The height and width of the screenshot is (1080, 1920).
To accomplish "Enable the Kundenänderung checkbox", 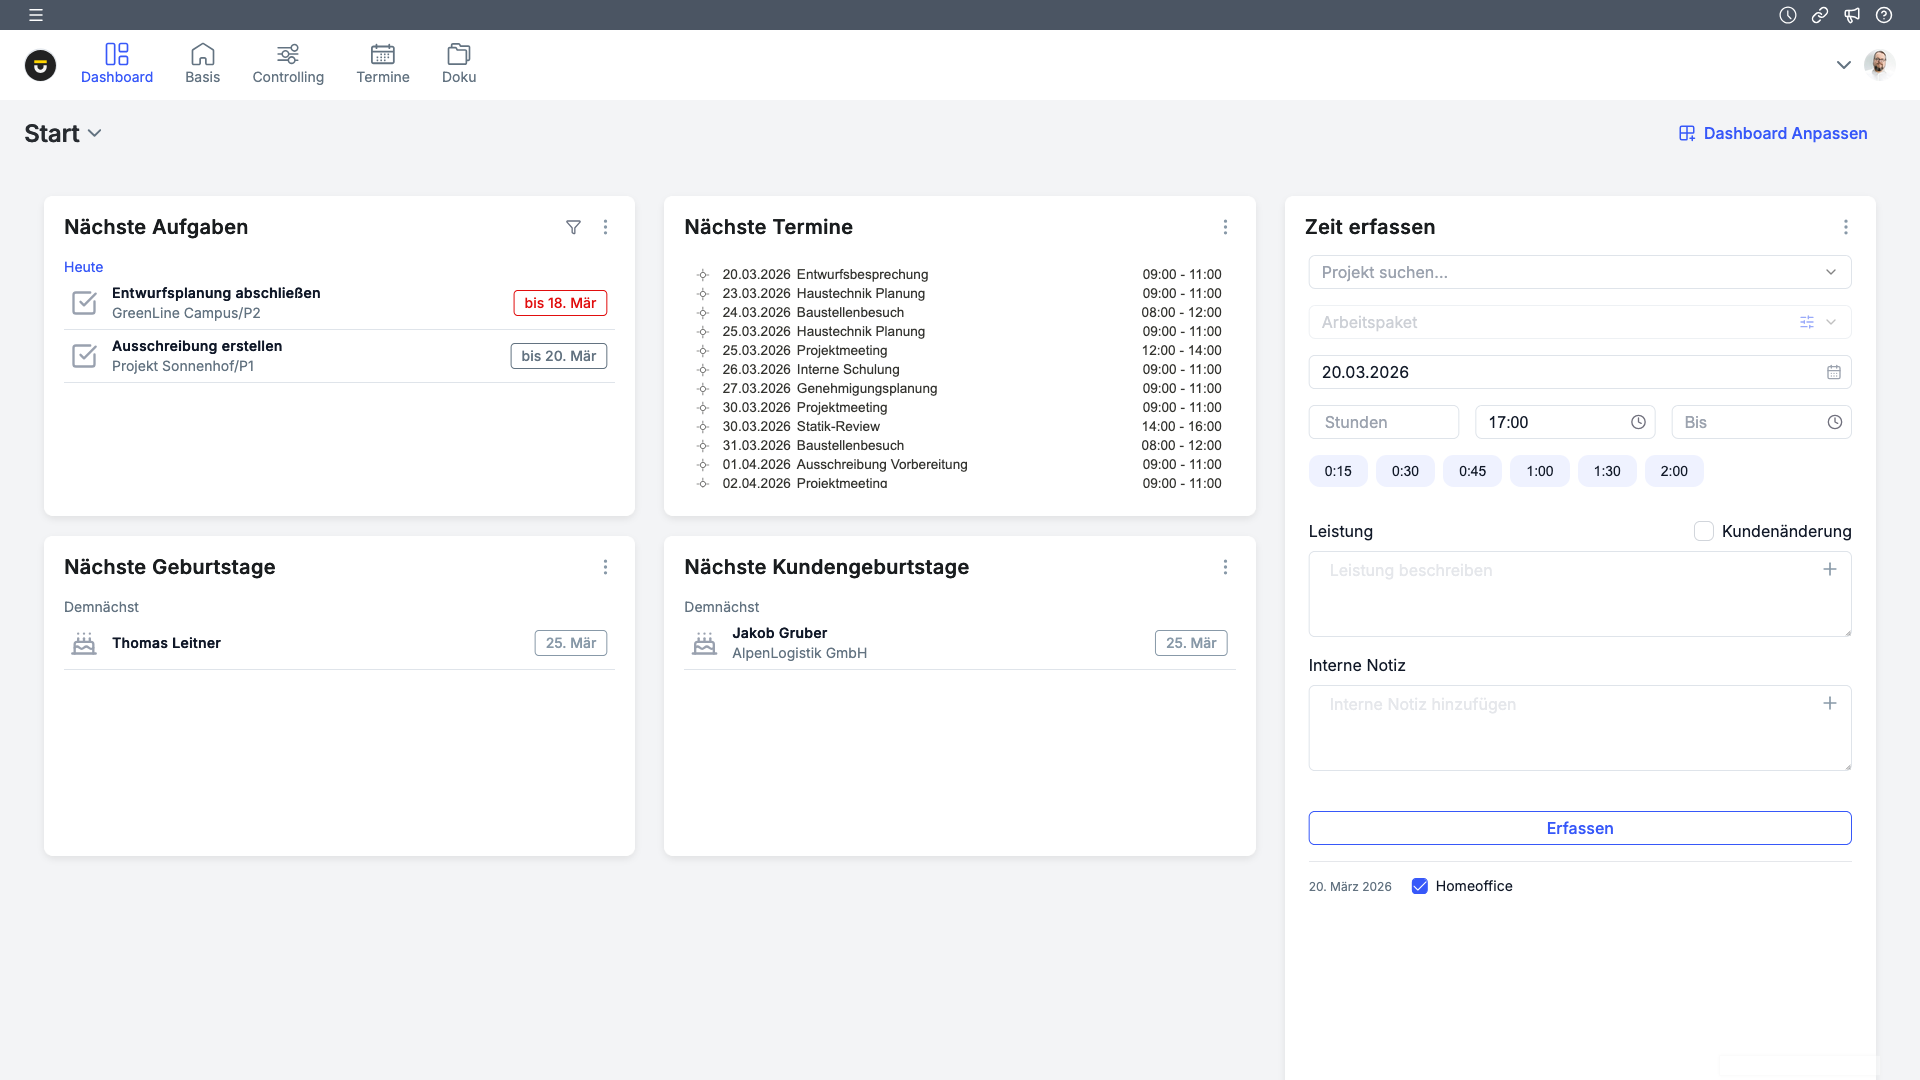I will click(1704, 531).
